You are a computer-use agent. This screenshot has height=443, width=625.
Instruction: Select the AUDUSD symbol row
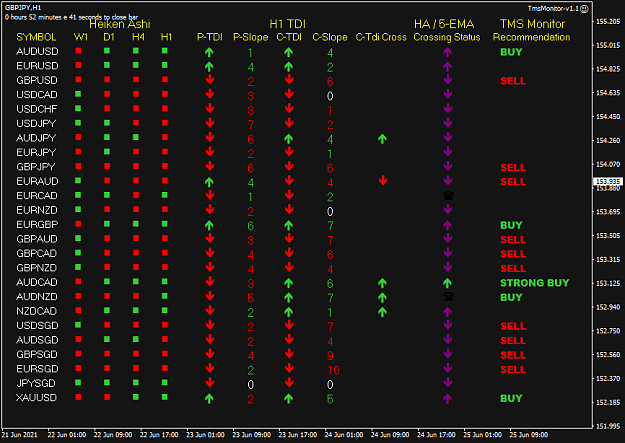293,52
